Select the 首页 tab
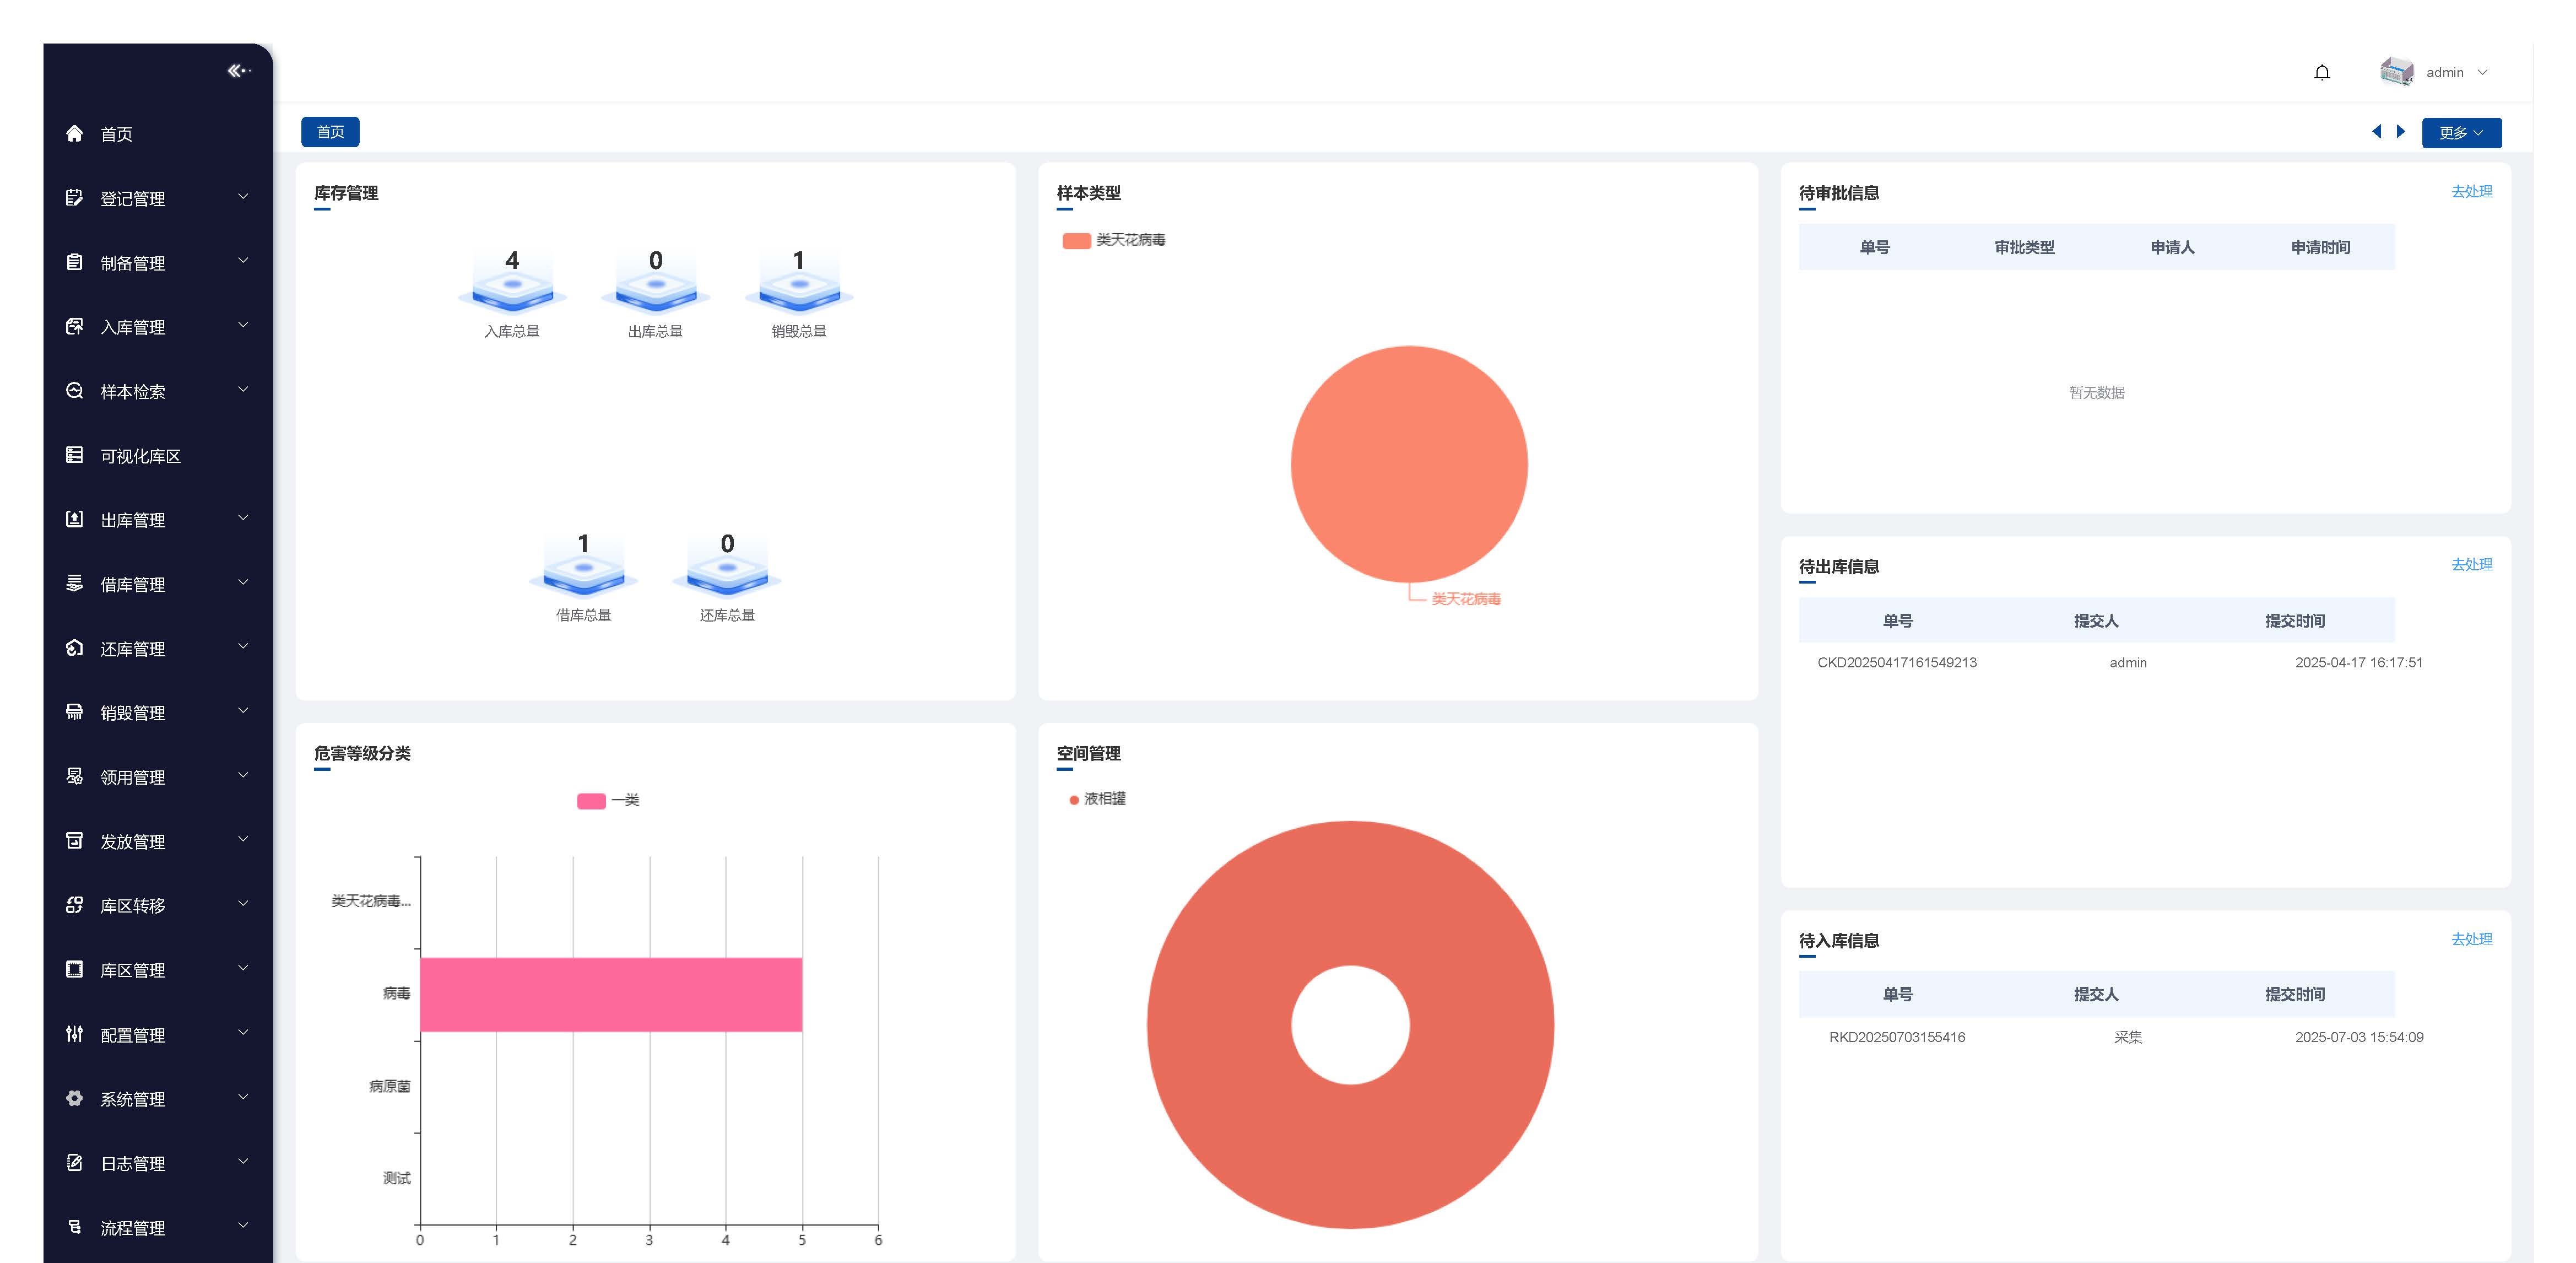This screenshot has width=2576, height=1263. pos(330,132)
